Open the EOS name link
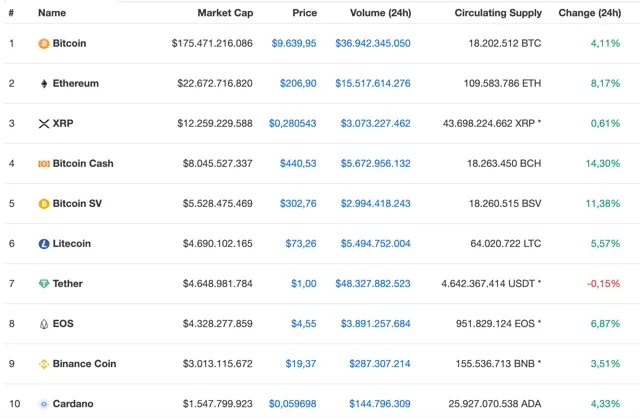640x419 pixels. 63,324
